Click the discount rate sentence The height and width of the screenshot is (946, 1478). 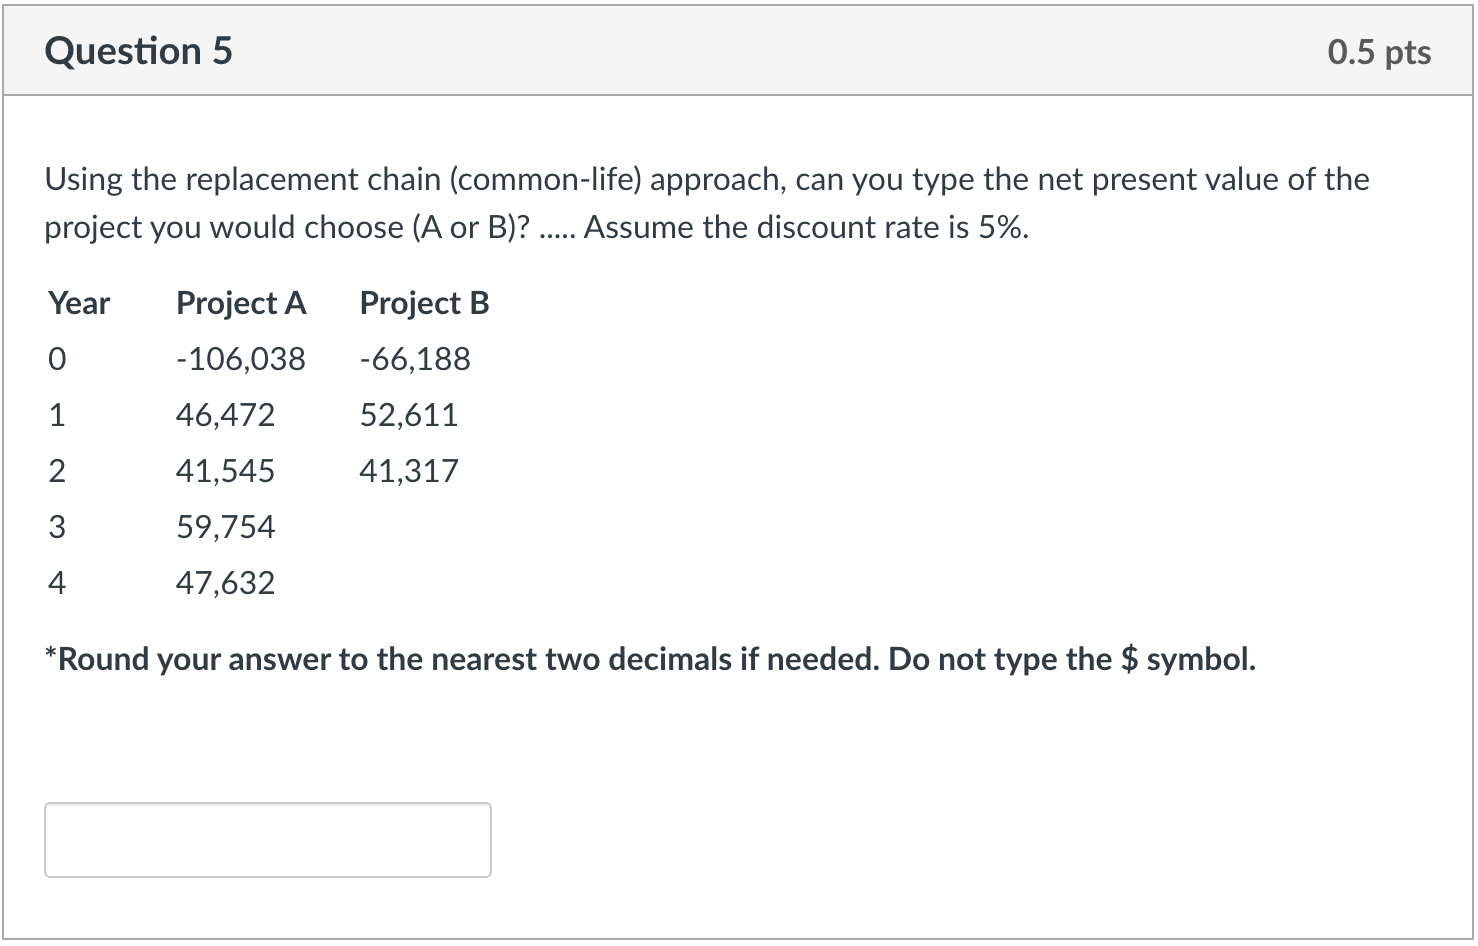(x=805, y=227)
